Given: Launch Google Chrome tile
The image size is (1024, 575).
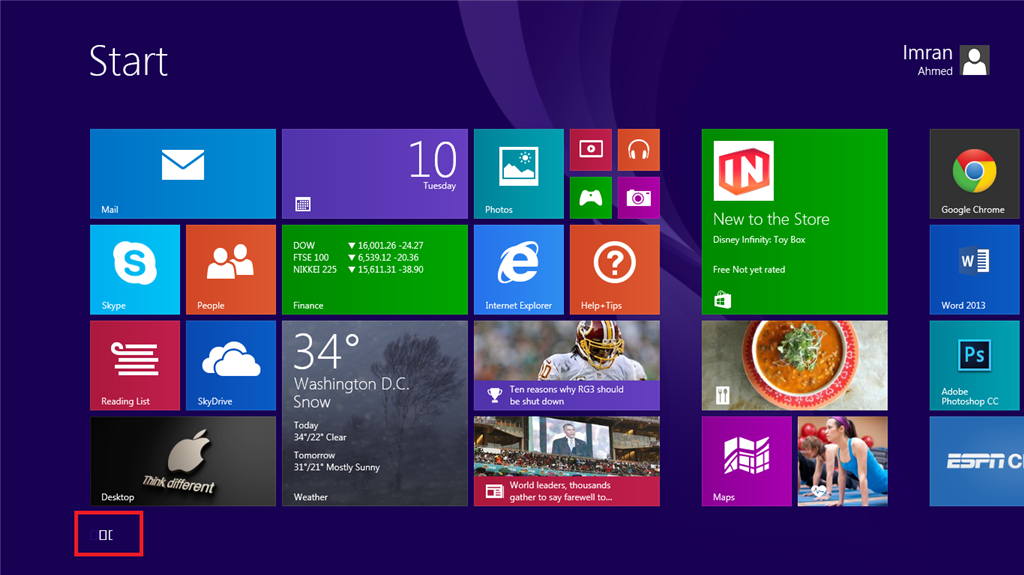Looking at the screenshot, I should coord(974,174).
